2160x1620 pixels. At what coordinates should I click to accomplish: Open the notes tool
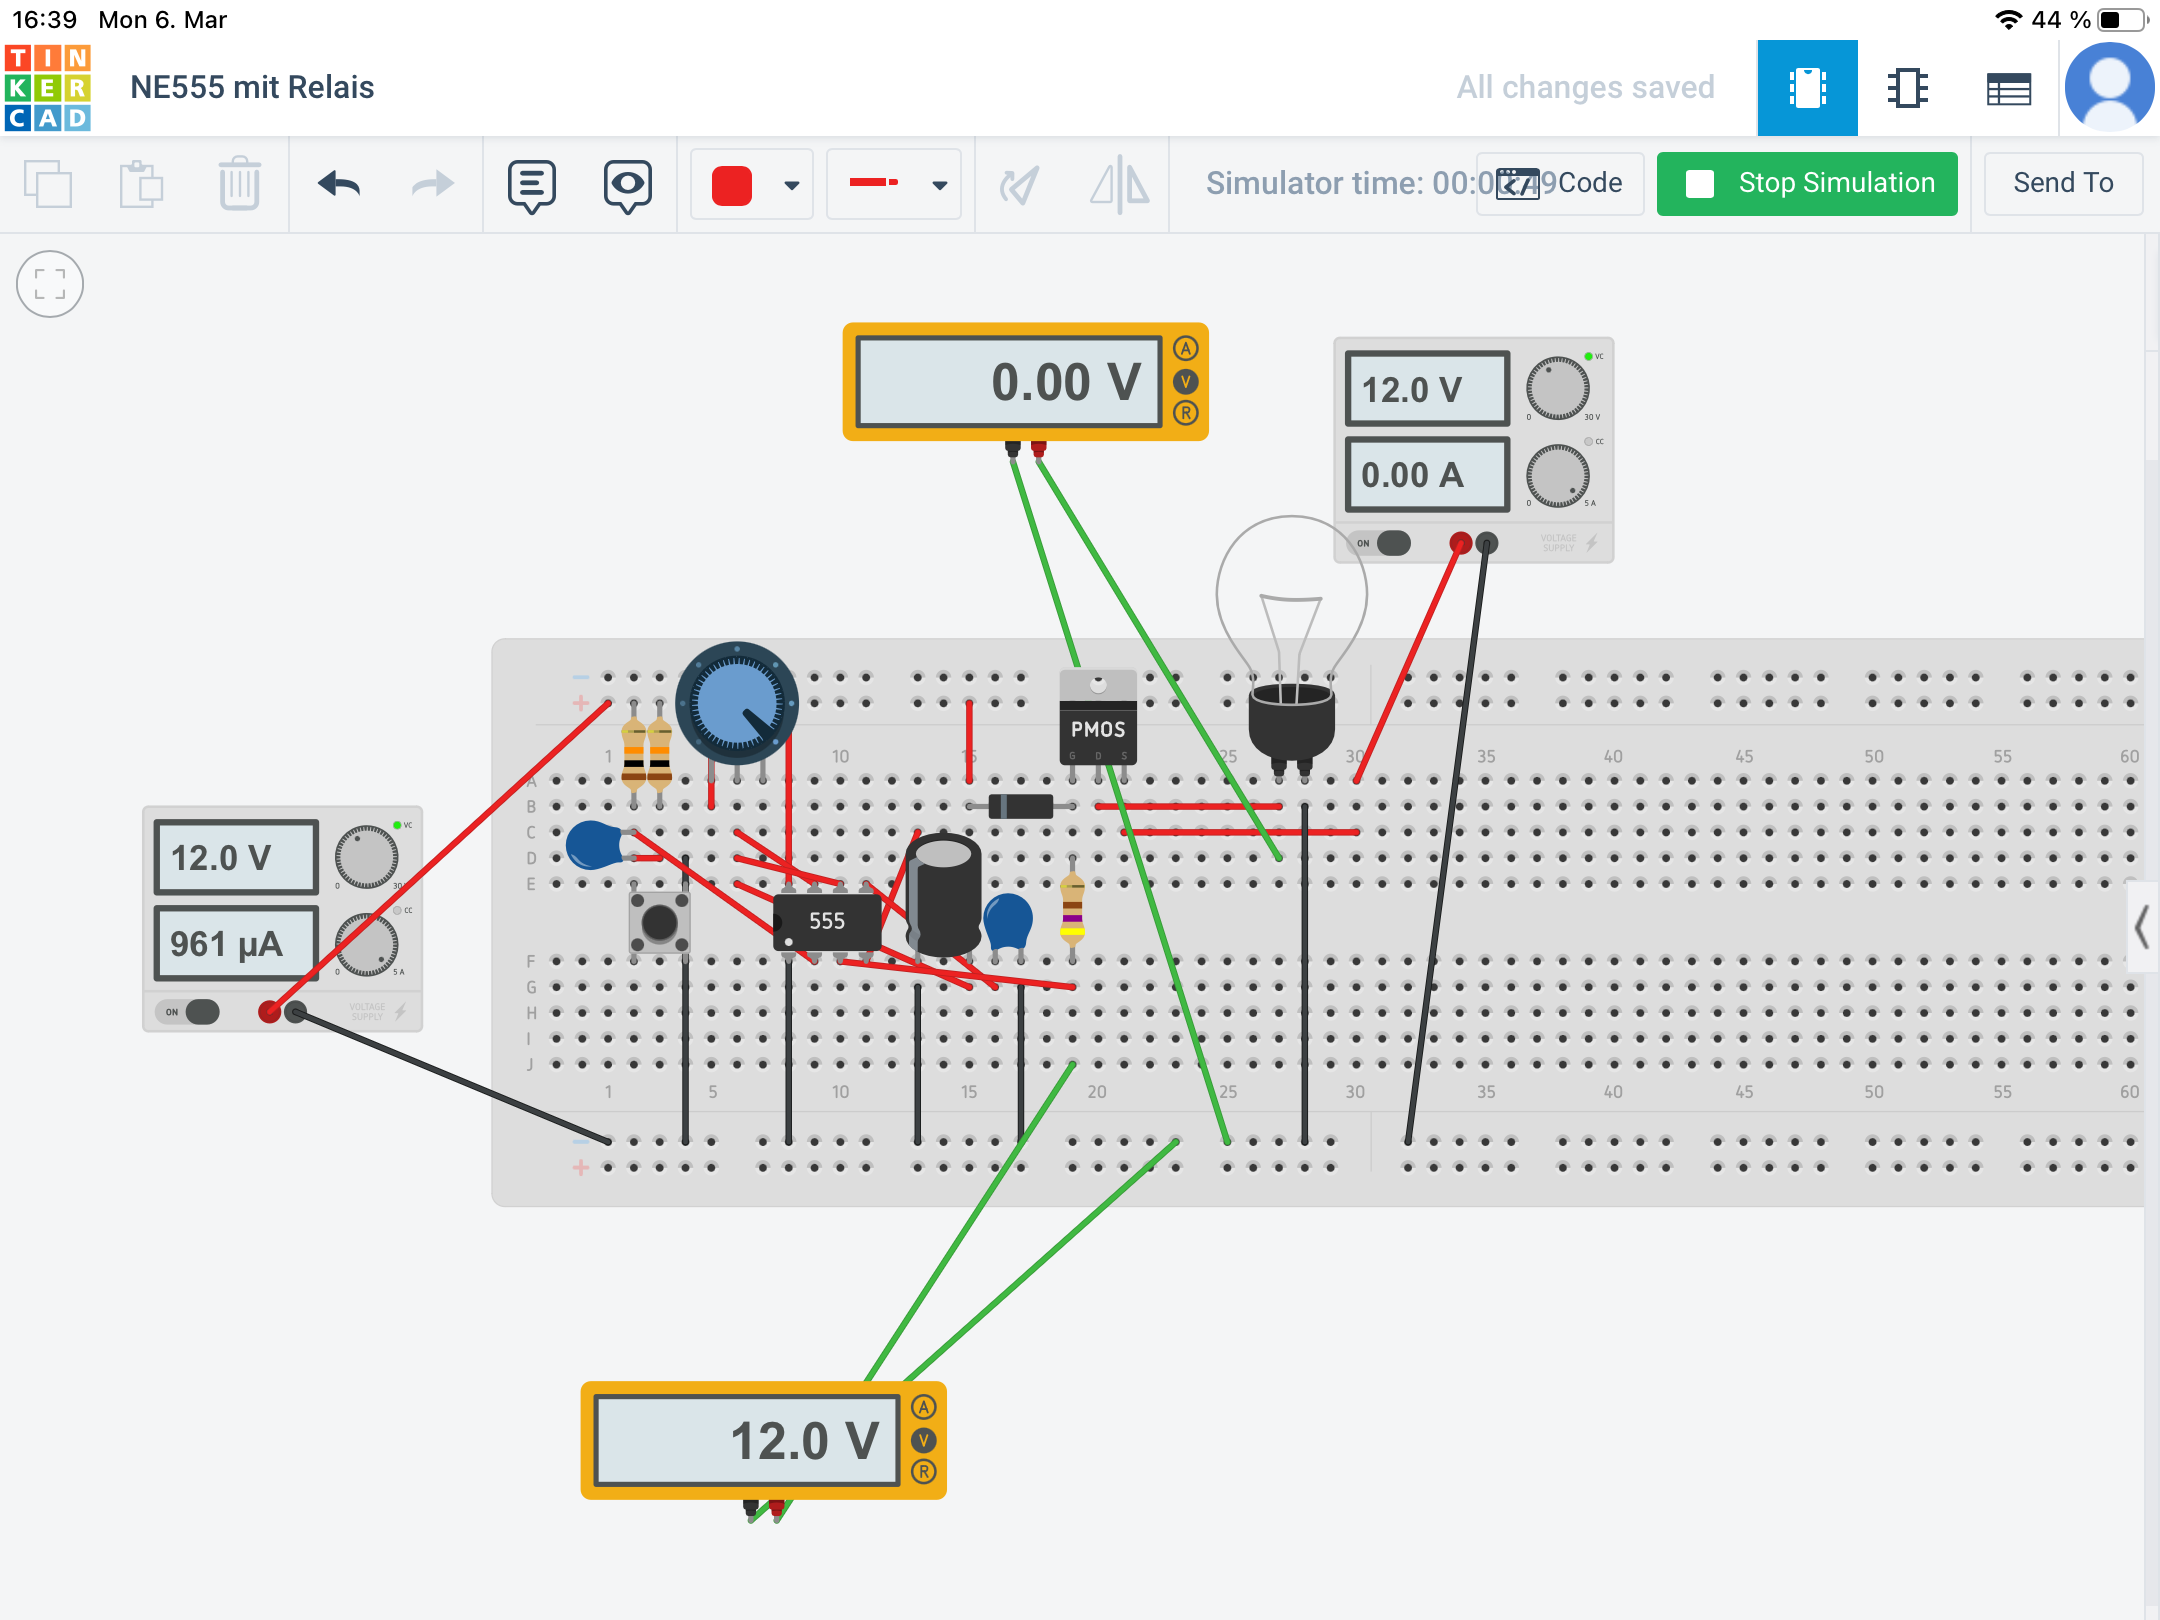click(x=531, y=186)
